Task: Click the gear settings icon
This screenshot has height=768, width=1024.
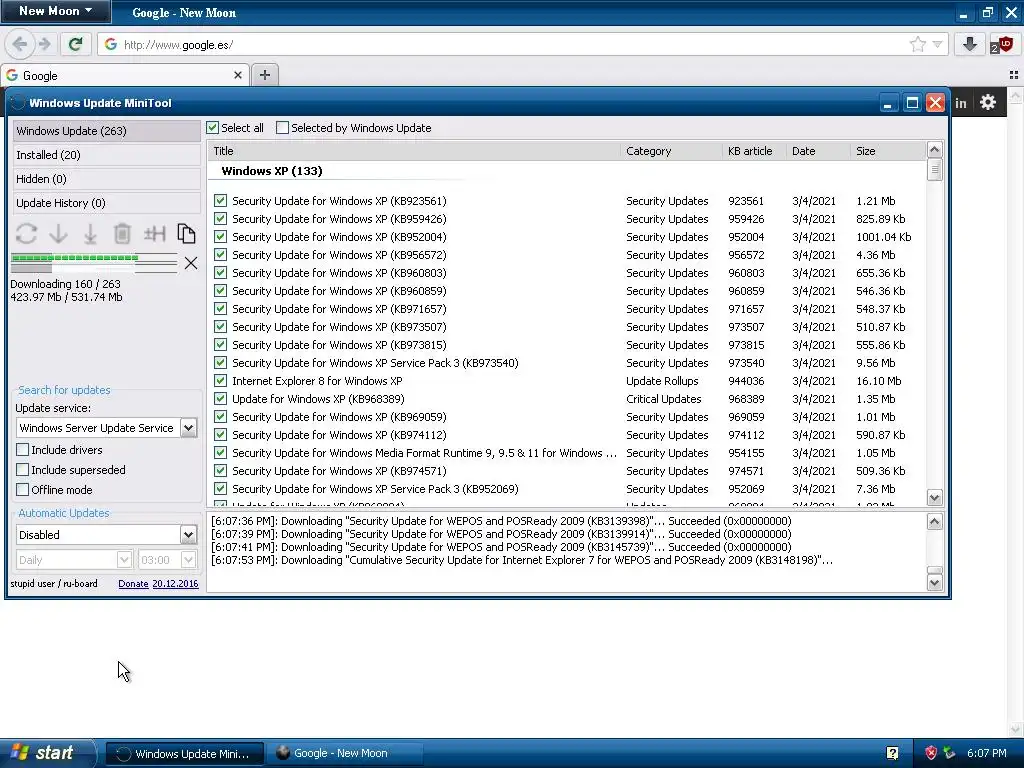Action: [987, 103]
